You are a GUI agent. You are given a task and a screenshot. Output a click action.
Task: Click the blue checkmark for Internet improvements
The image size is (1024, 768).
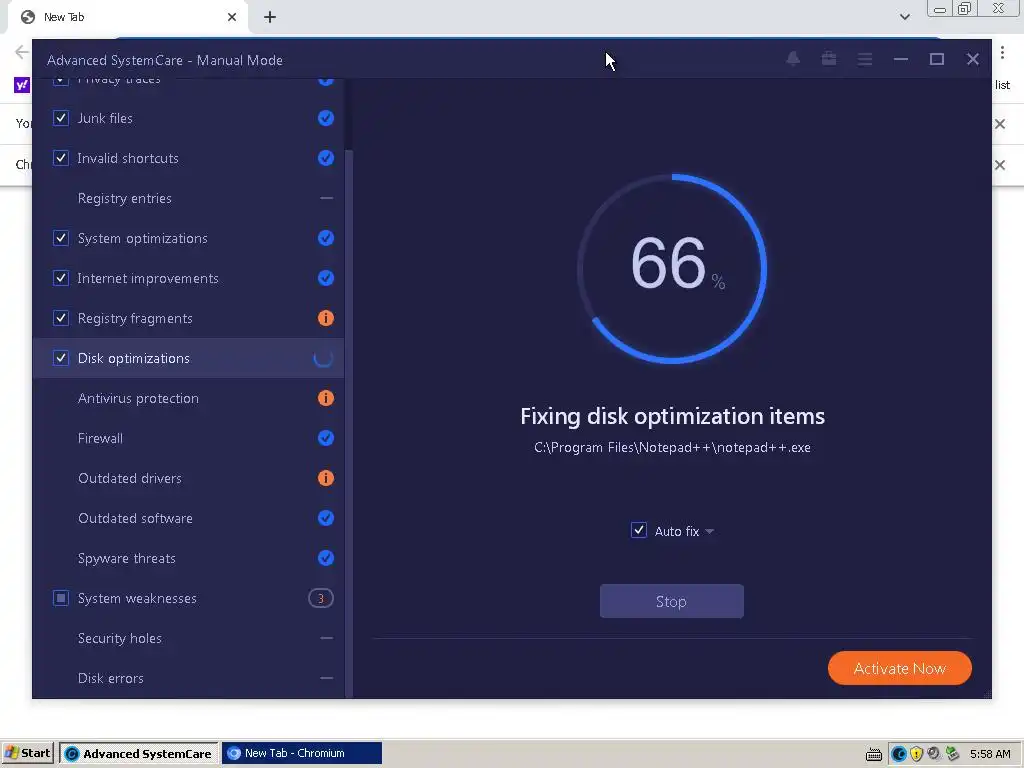click(x=325, y=278)
